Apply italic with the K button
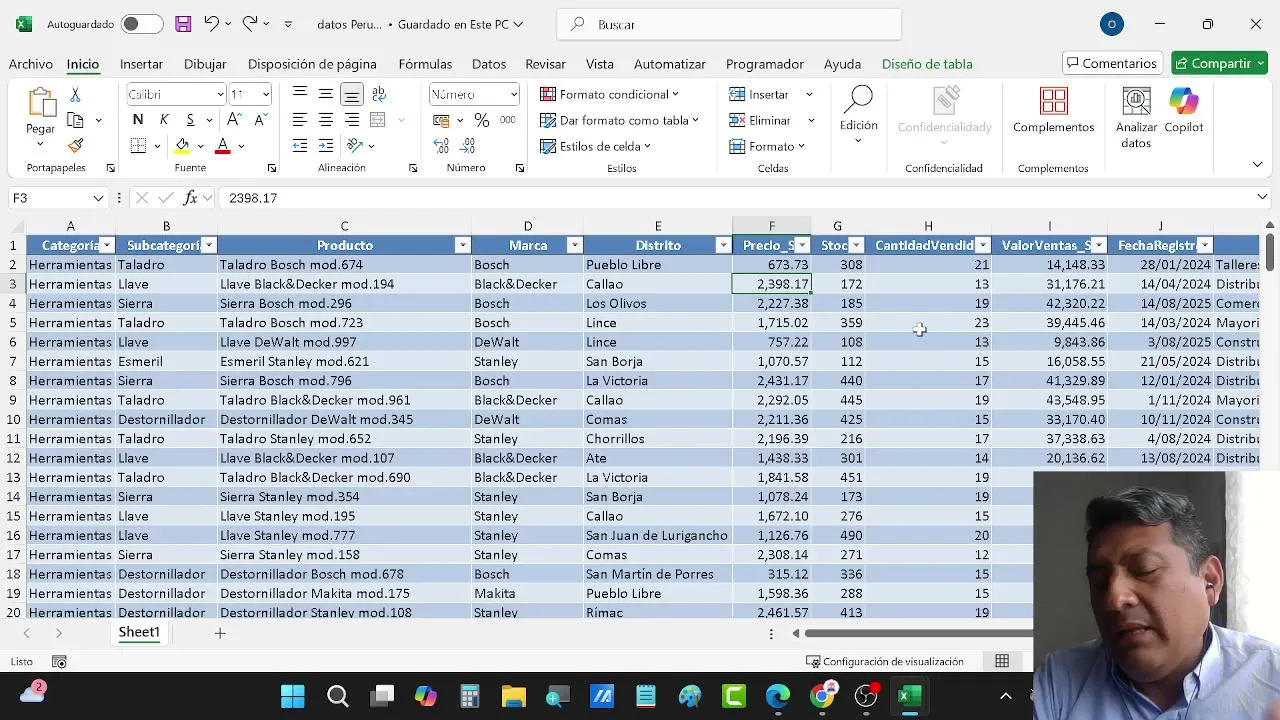The height and width of the screenshot is (720, 1280). coord(164,120)
